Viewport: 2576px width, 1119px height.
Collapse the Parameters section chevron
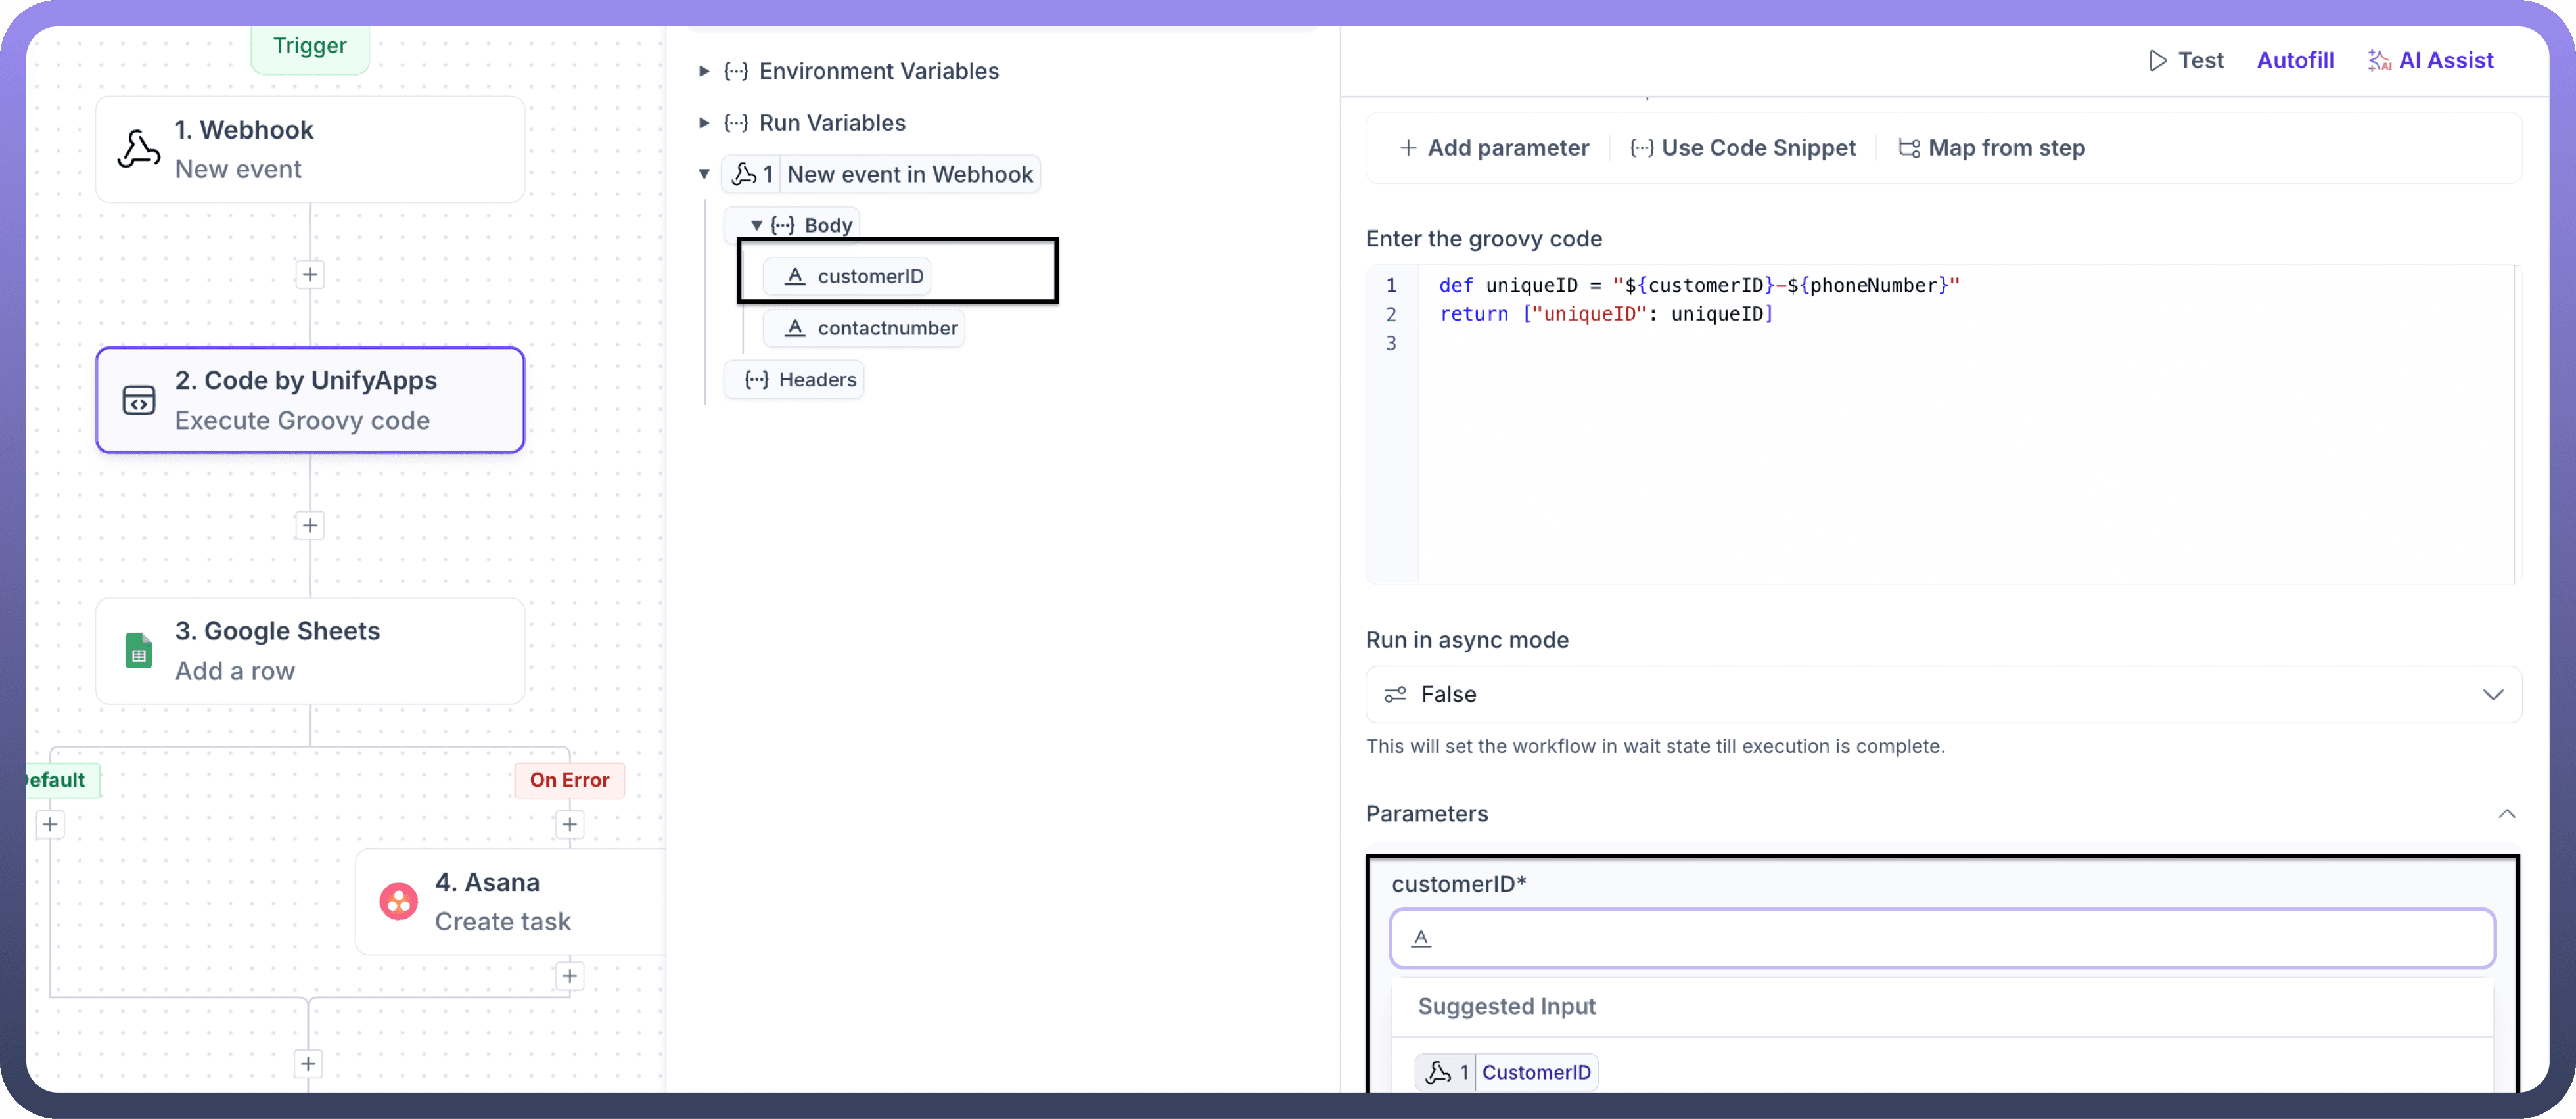pos(2506,814)
